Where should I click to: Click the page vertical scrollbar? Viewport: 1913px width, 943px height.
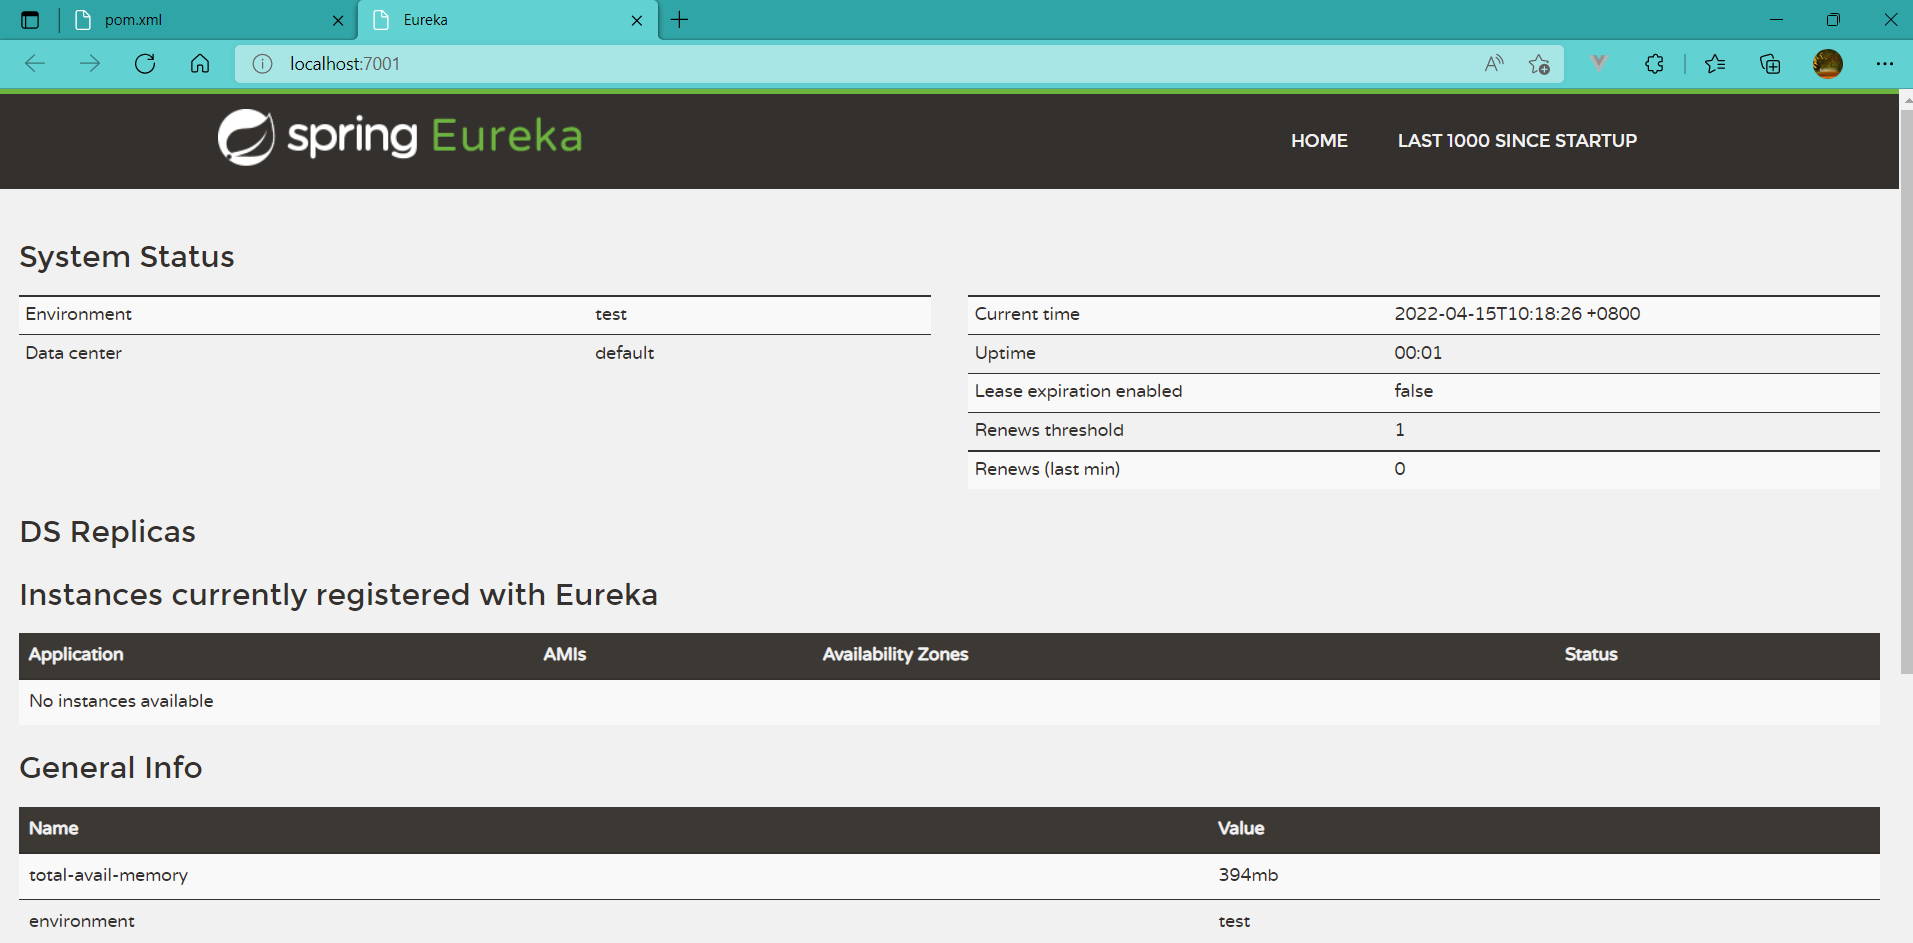tap(1906, 390)
